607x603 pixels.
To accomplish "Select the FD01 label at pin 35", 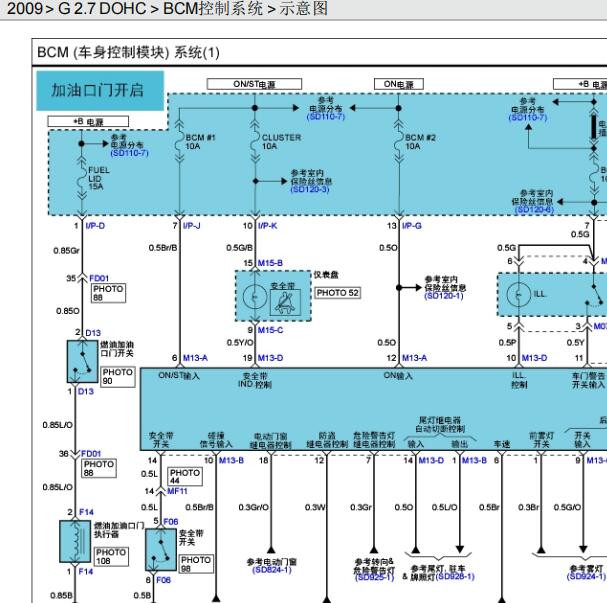I will tap(99, 278).
